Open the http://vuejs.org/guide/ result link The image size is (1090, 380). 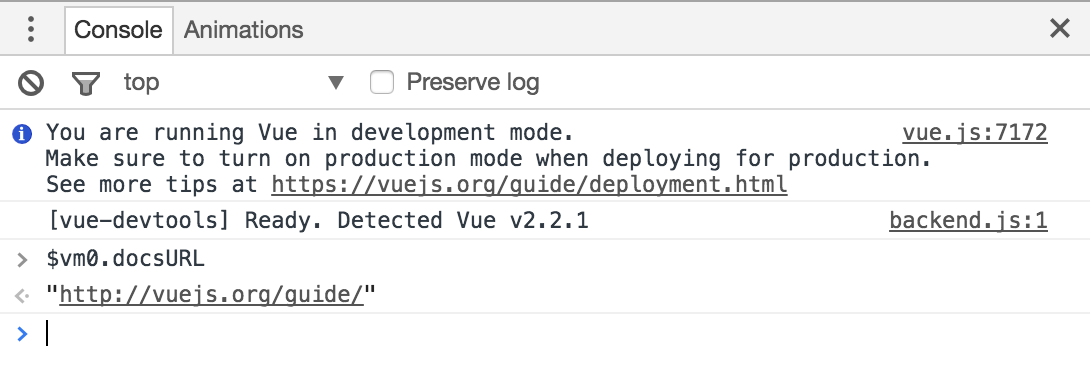pyautogui.click(x=211, y=295)
